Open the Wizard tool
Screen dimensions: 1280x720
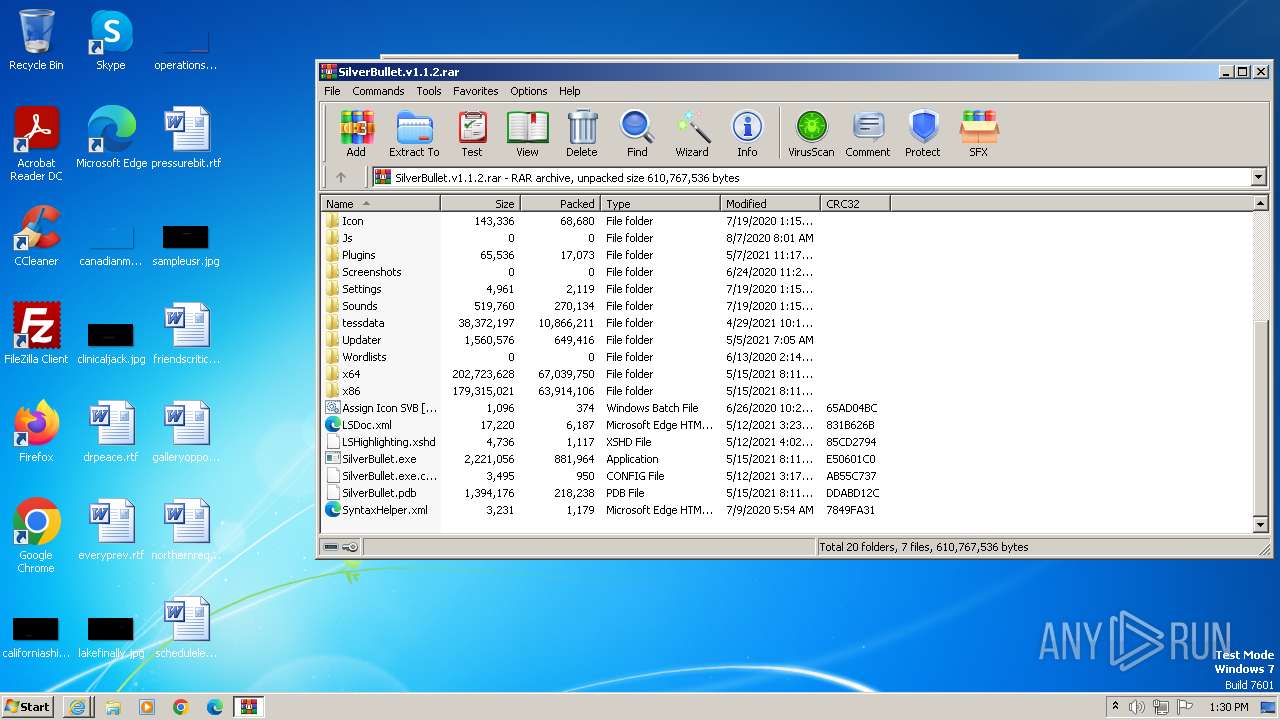(x=691, y=134)
